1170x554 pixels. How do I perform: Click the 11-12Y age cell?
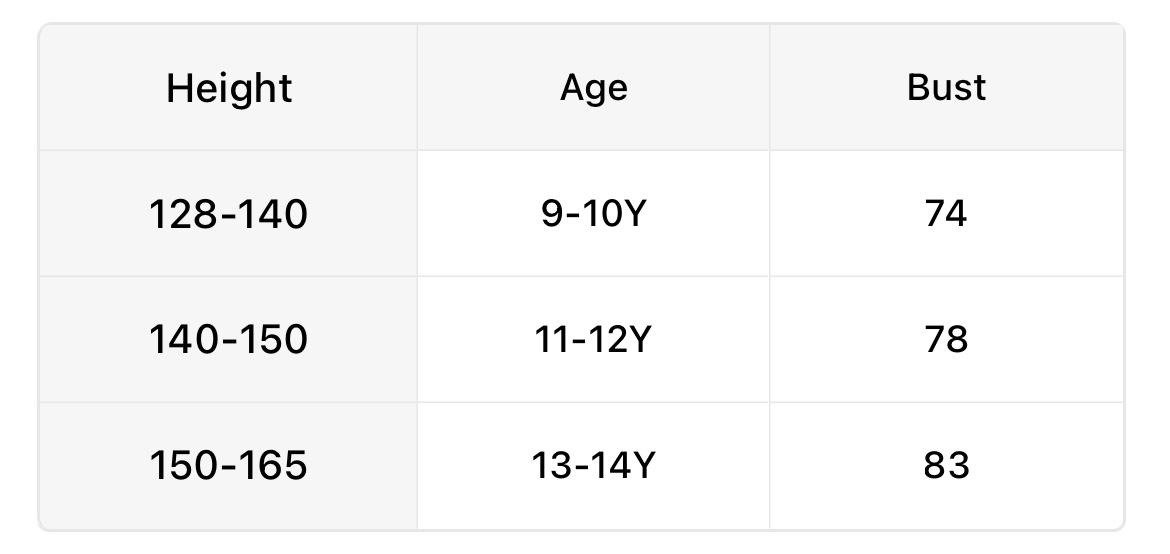click(x=594, y=340)
